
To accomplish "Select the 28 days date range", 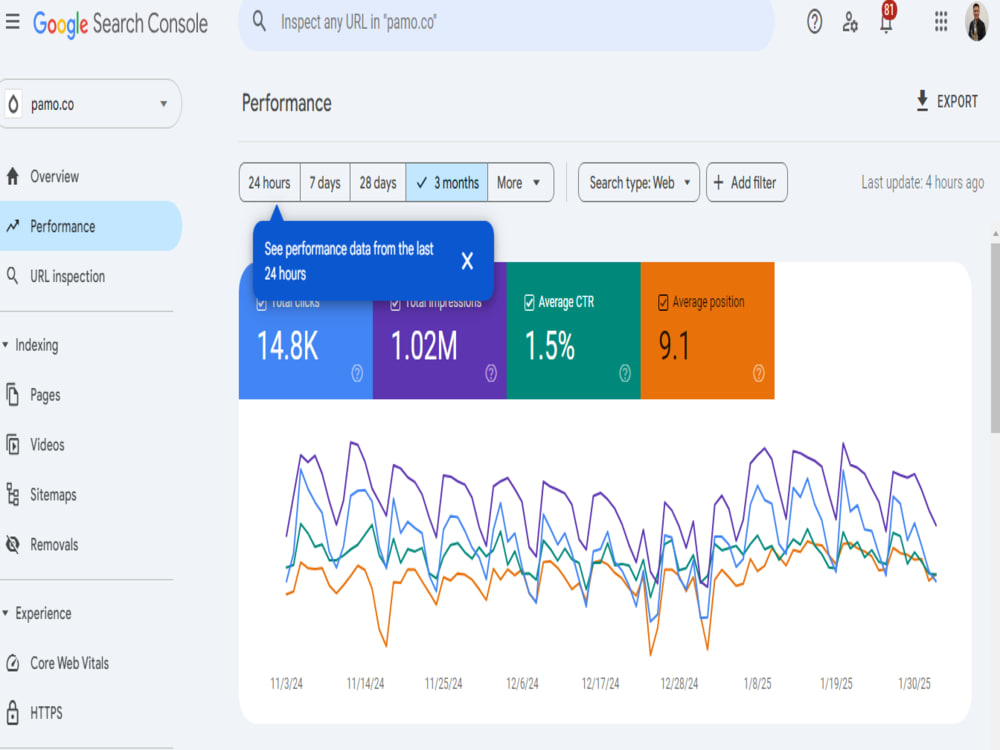I will pos(378,182).
